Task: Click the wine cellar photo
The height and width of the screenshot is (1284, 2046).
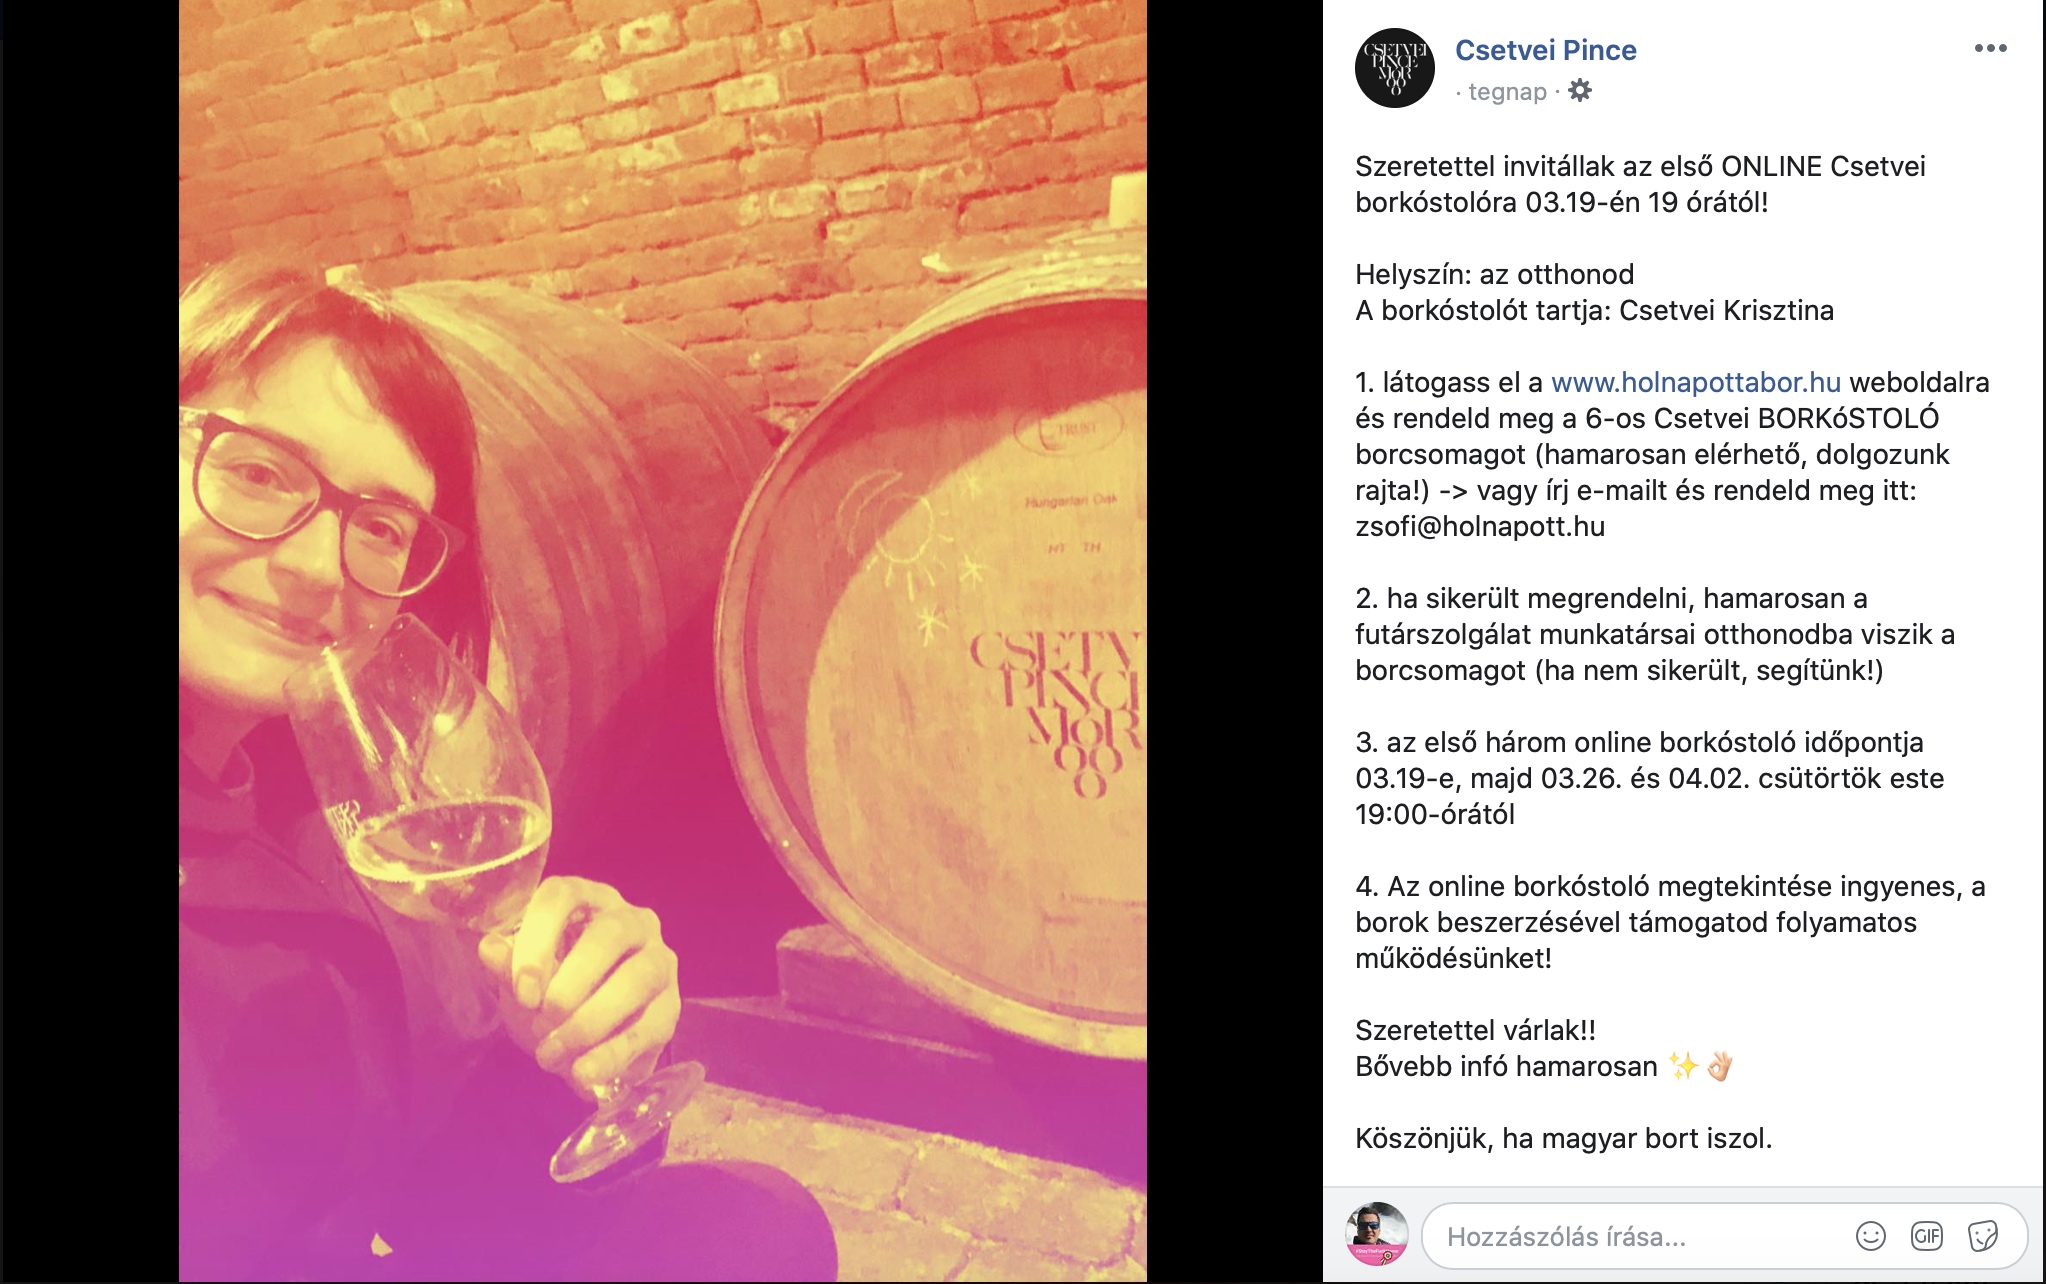Action: pyautogui.click(x=663, y=641)
